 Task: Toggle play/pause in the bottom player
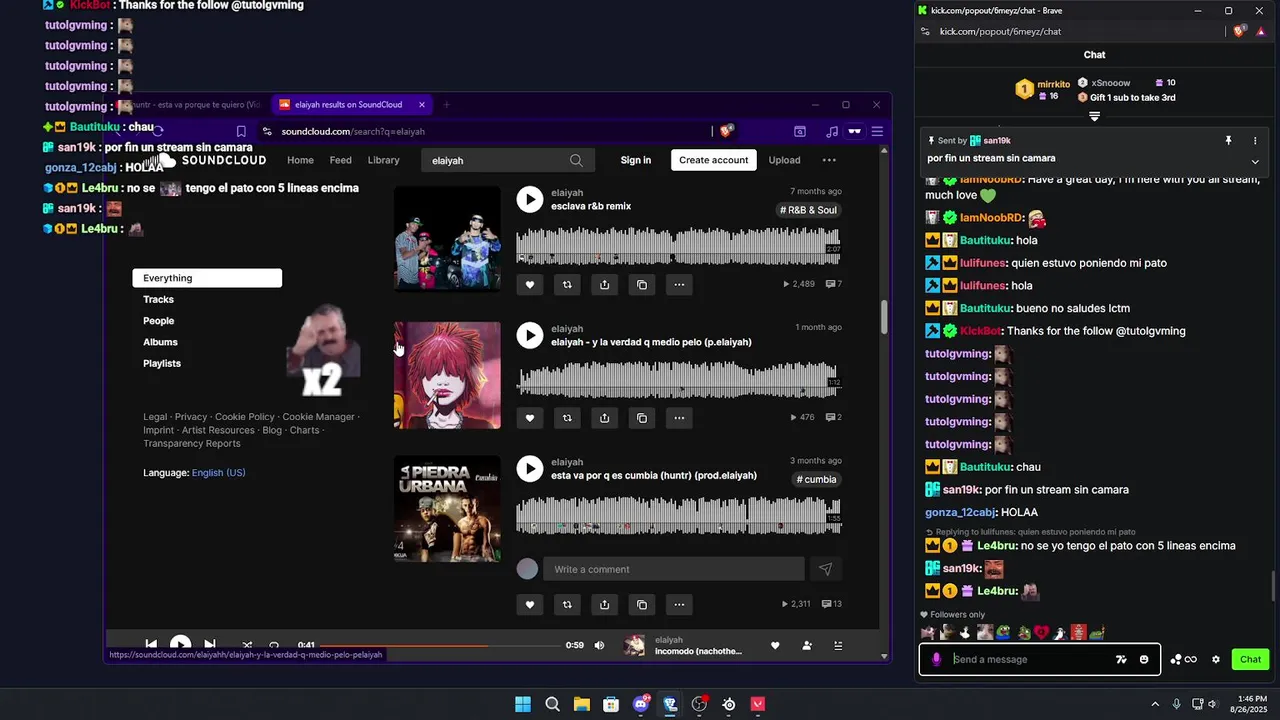180,645
